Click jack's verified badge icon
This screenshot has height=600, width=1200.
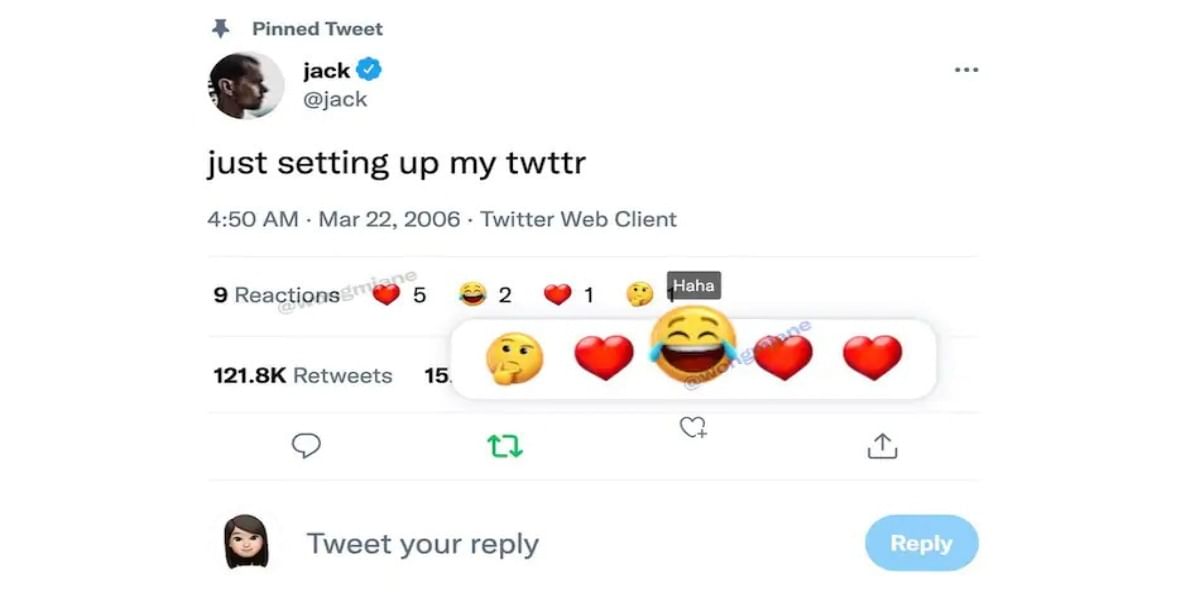[x=370, y=69]
